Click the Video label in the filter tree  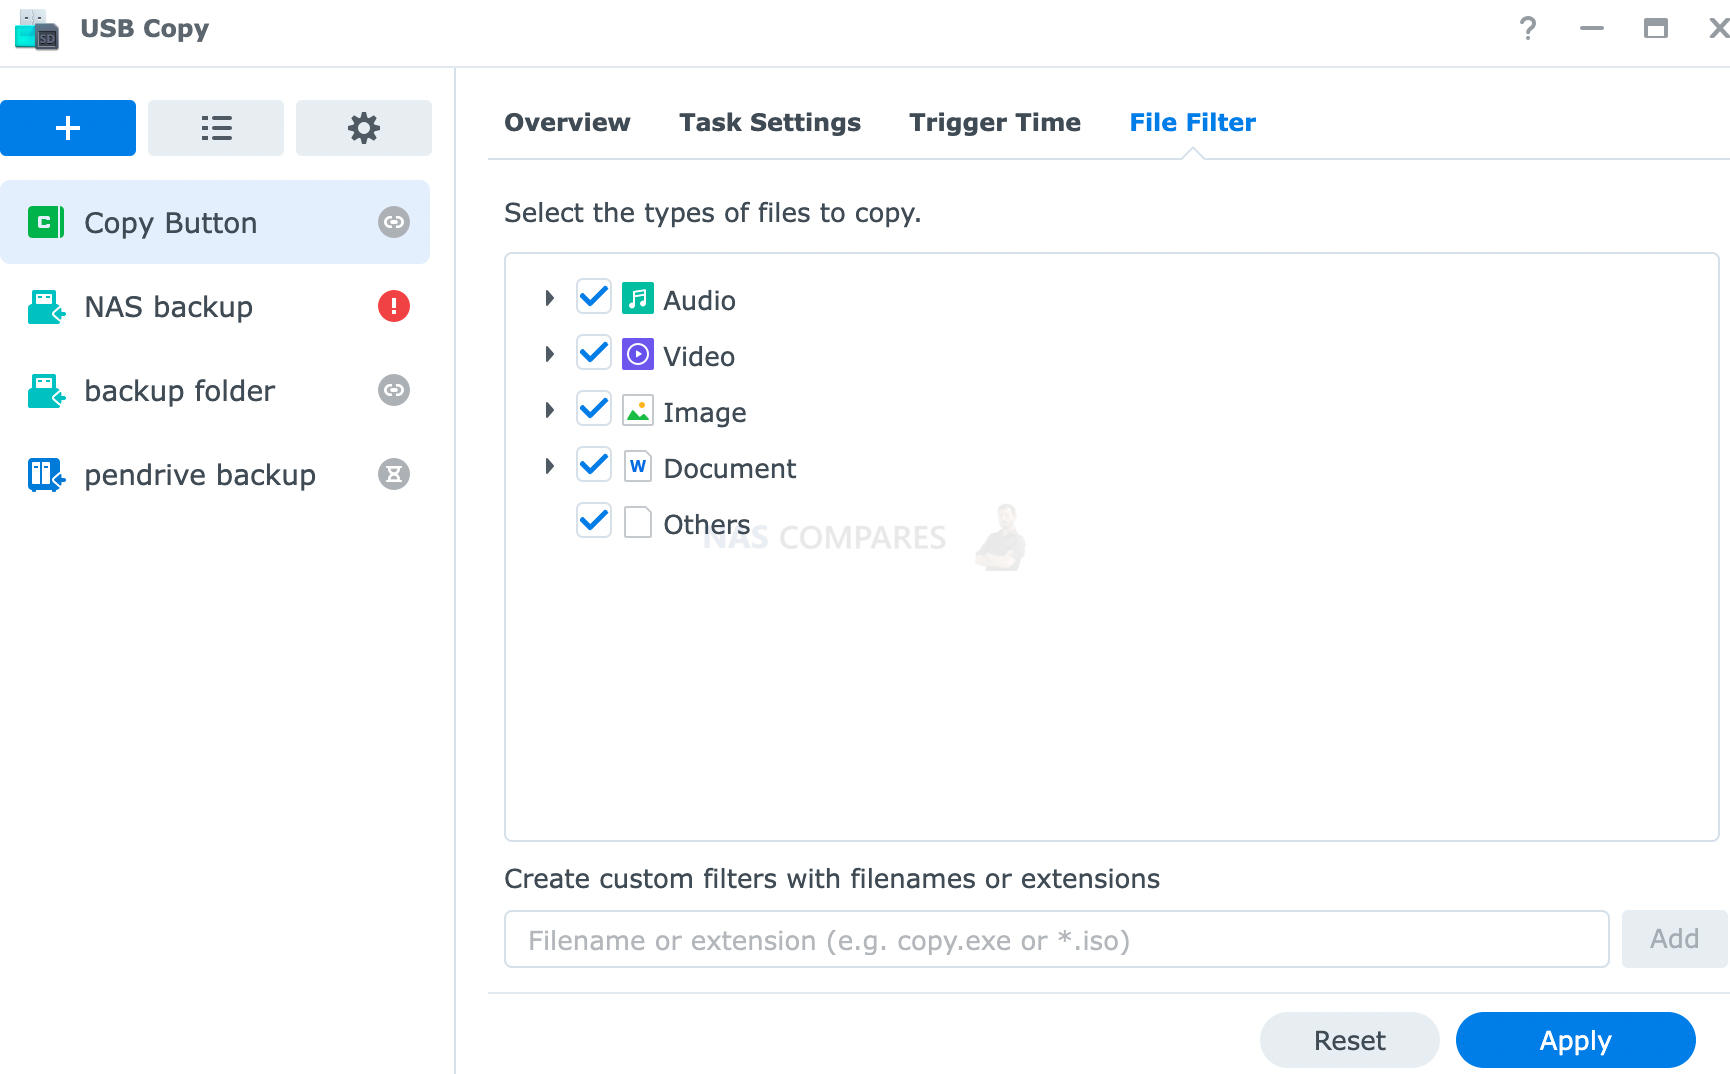pyautogui.click(x=699, y=356)
